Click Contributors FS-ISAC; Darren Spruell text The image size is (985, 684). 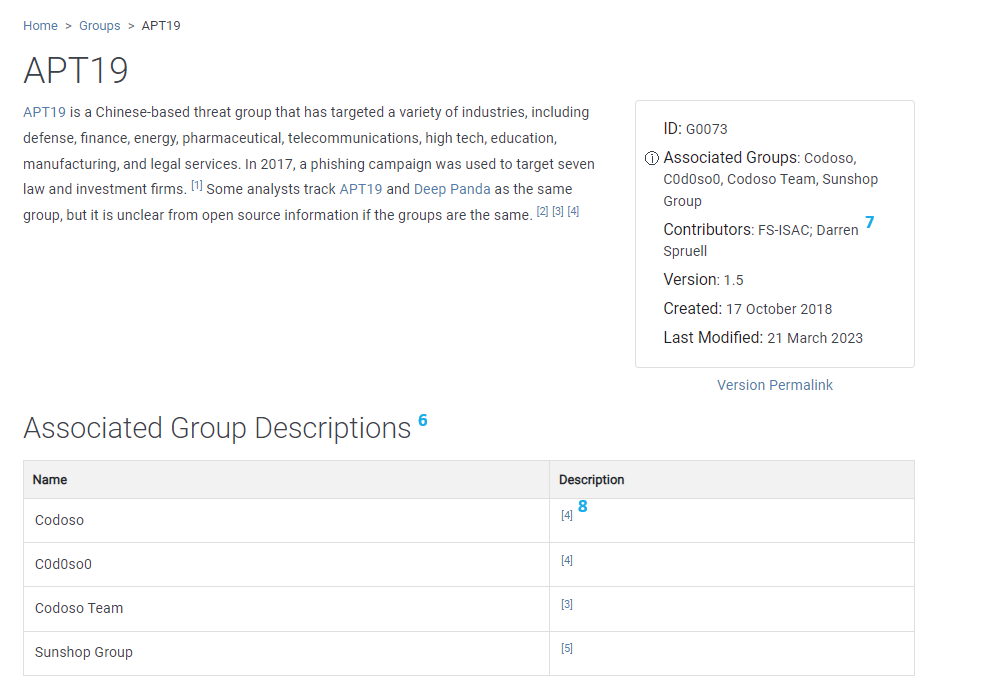click(x=761, y=240)
